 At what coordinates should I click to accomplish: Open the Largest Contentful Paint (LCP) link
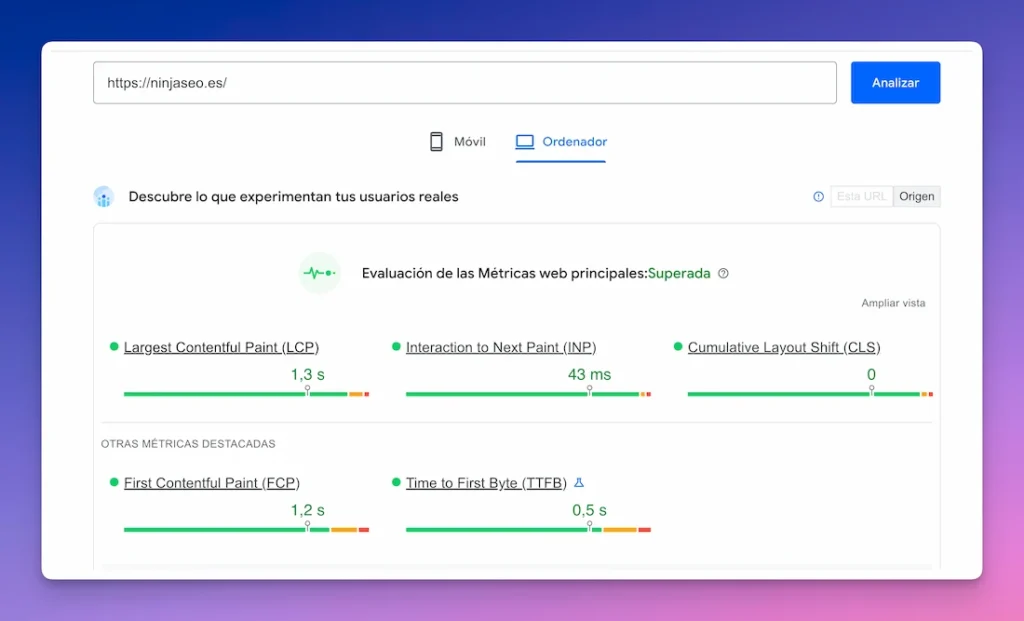click(x=220, y=346)
